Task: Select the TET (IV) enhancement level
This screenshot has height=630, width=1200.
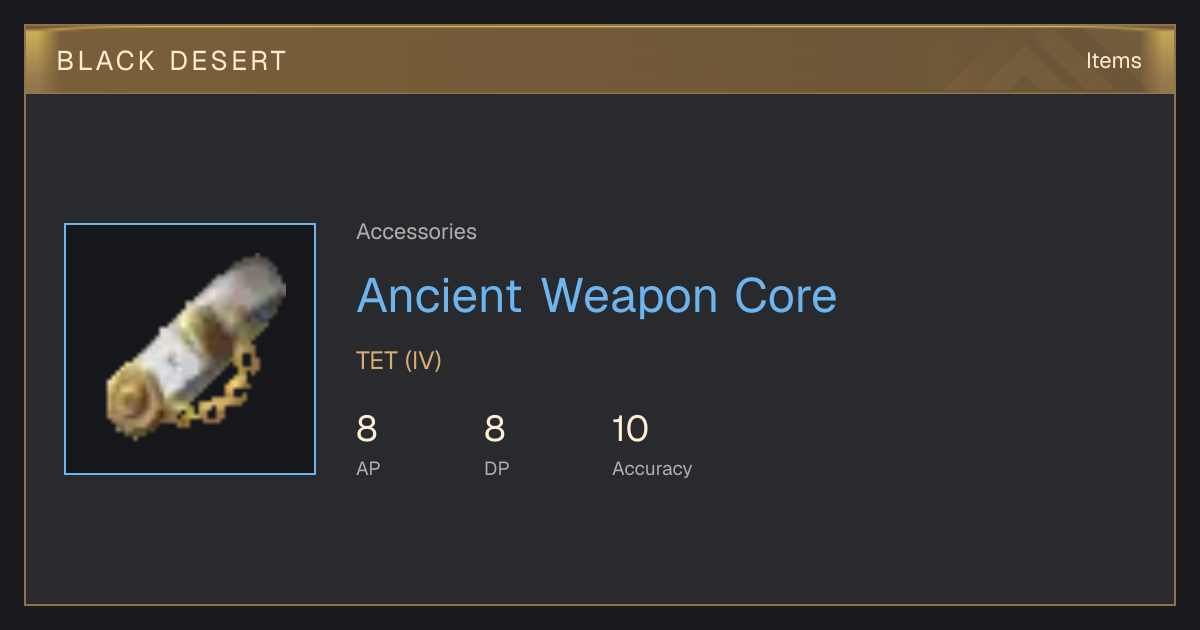Action: coord(399,361)
